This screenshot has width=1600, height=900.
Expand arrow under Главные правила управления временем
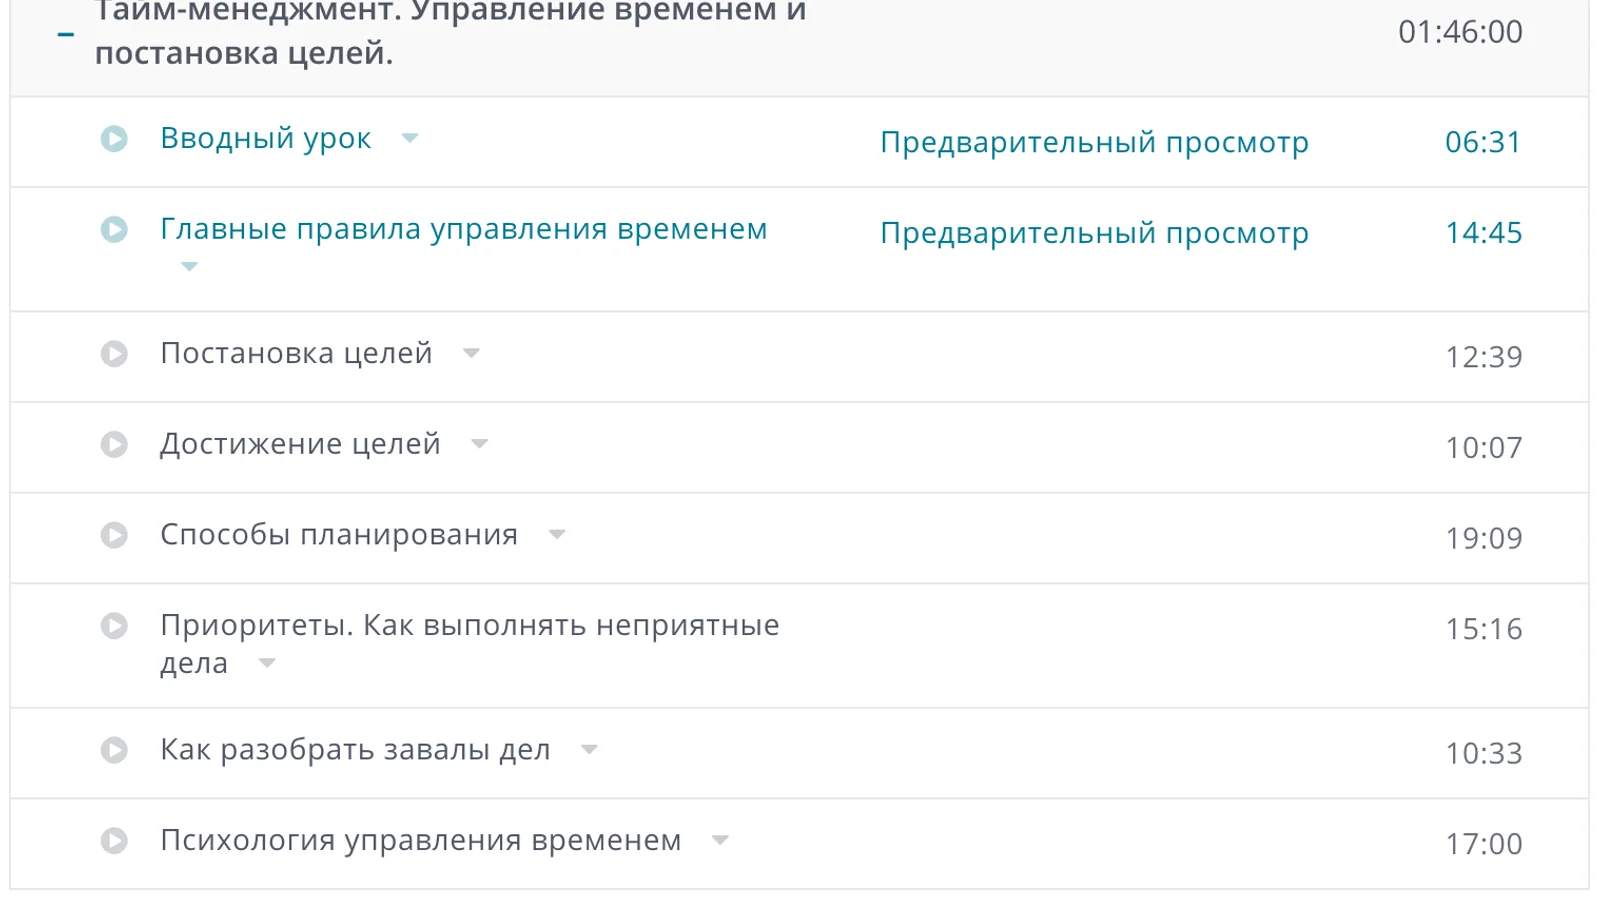pos(189,267)
